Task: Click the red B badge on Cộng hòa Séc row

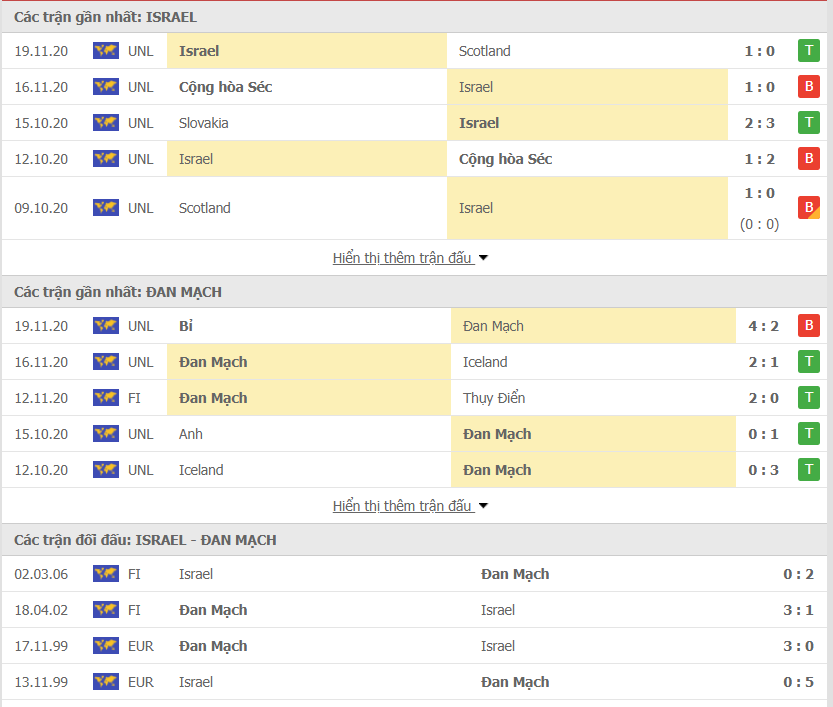Action: pos(809,86)
